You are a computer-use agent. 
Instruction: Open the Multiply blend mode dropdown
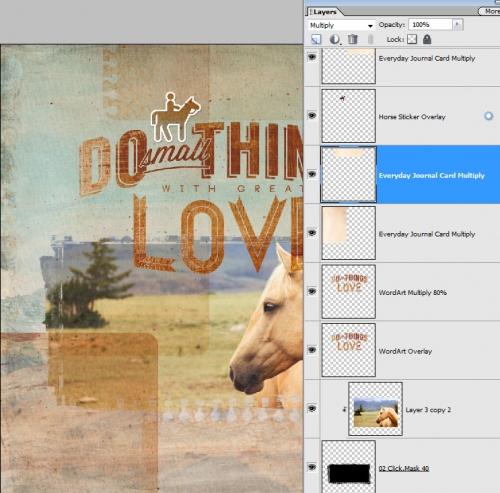tap(341, 25)
